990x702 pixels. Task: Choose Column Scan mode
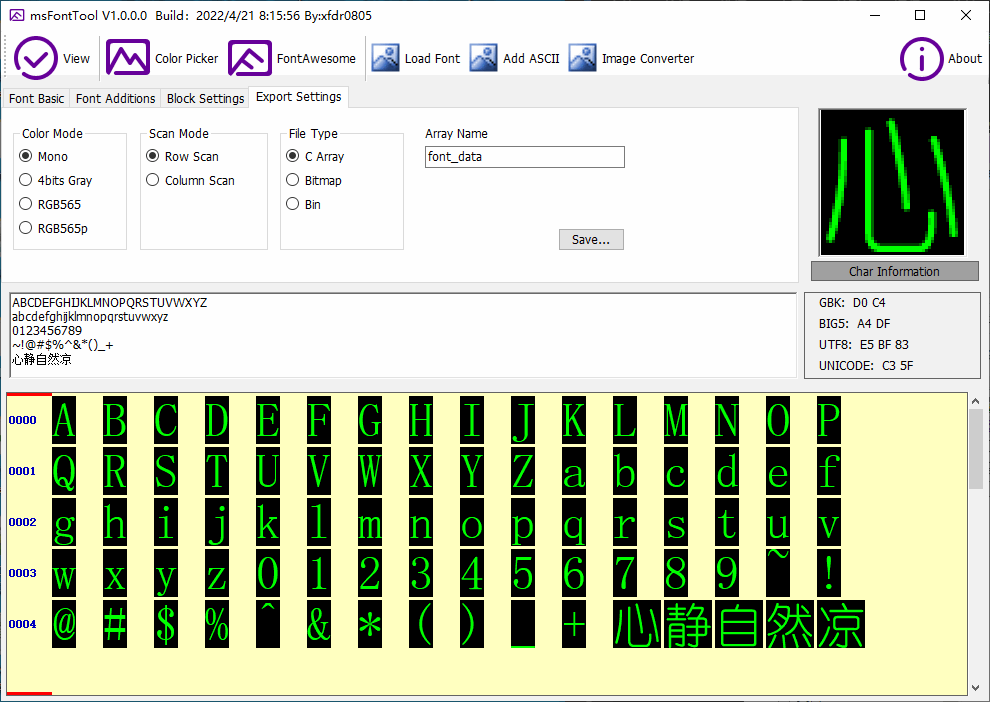[x=190, y=180]
